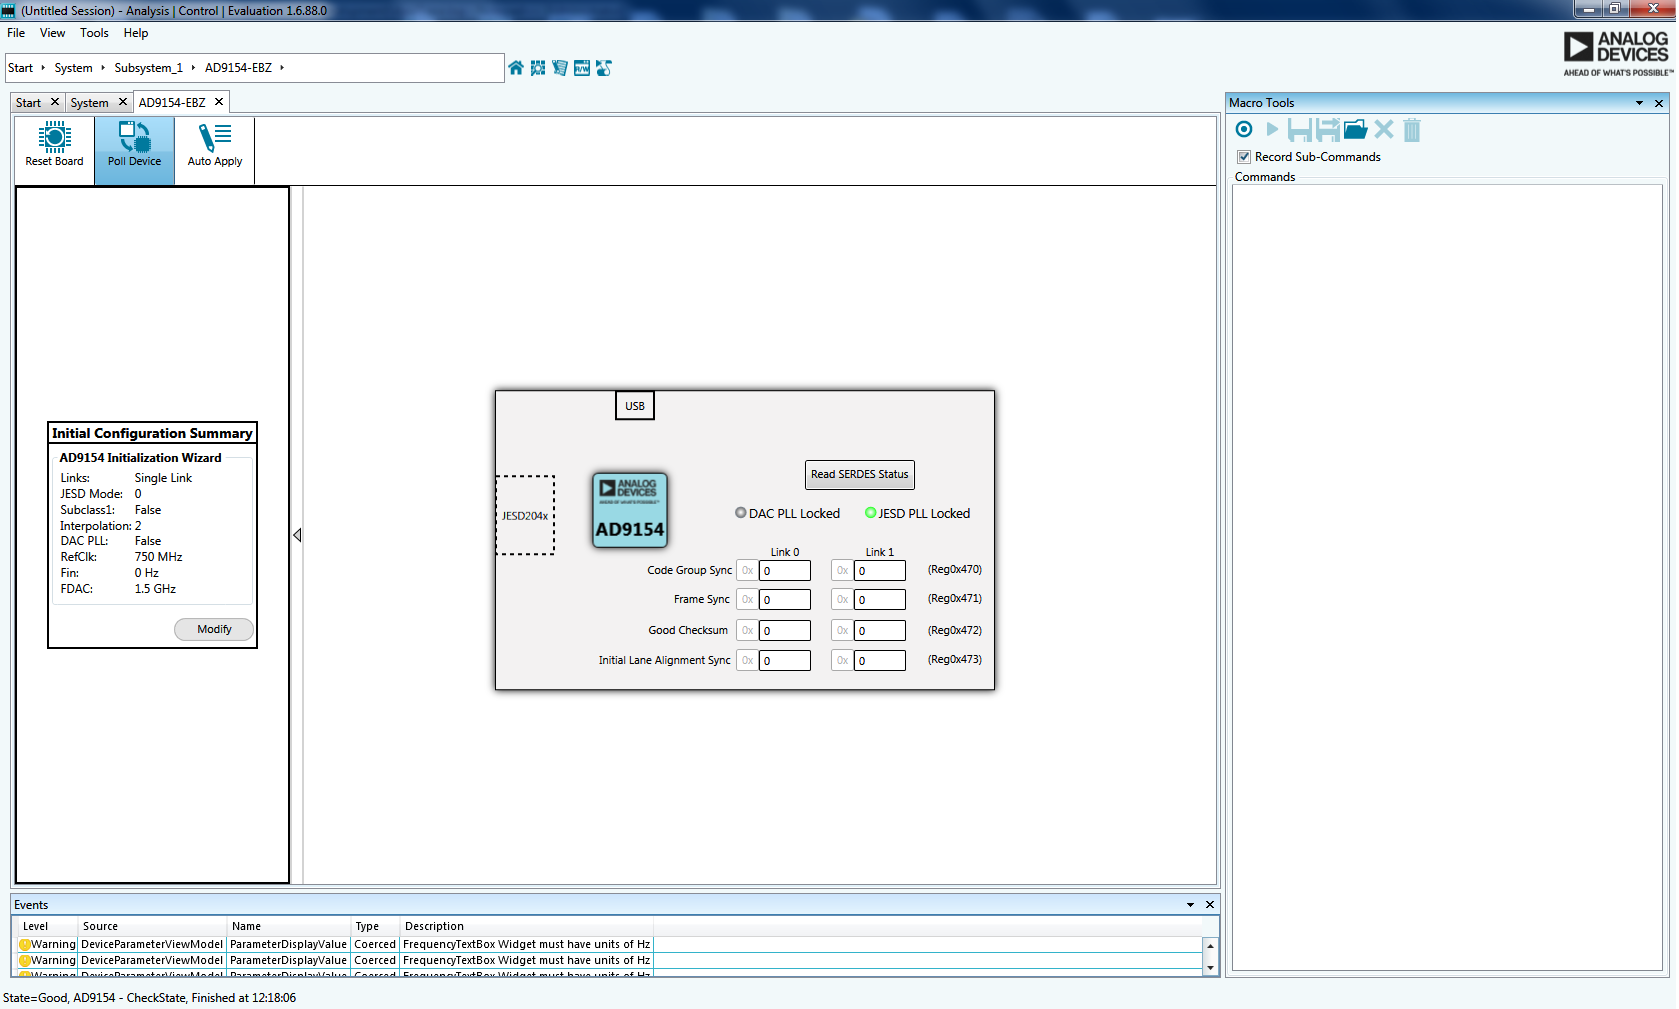The image size is (1679, 1009).
Task: Click the JESD PLL Locked indicator
Action: point(870,513)
